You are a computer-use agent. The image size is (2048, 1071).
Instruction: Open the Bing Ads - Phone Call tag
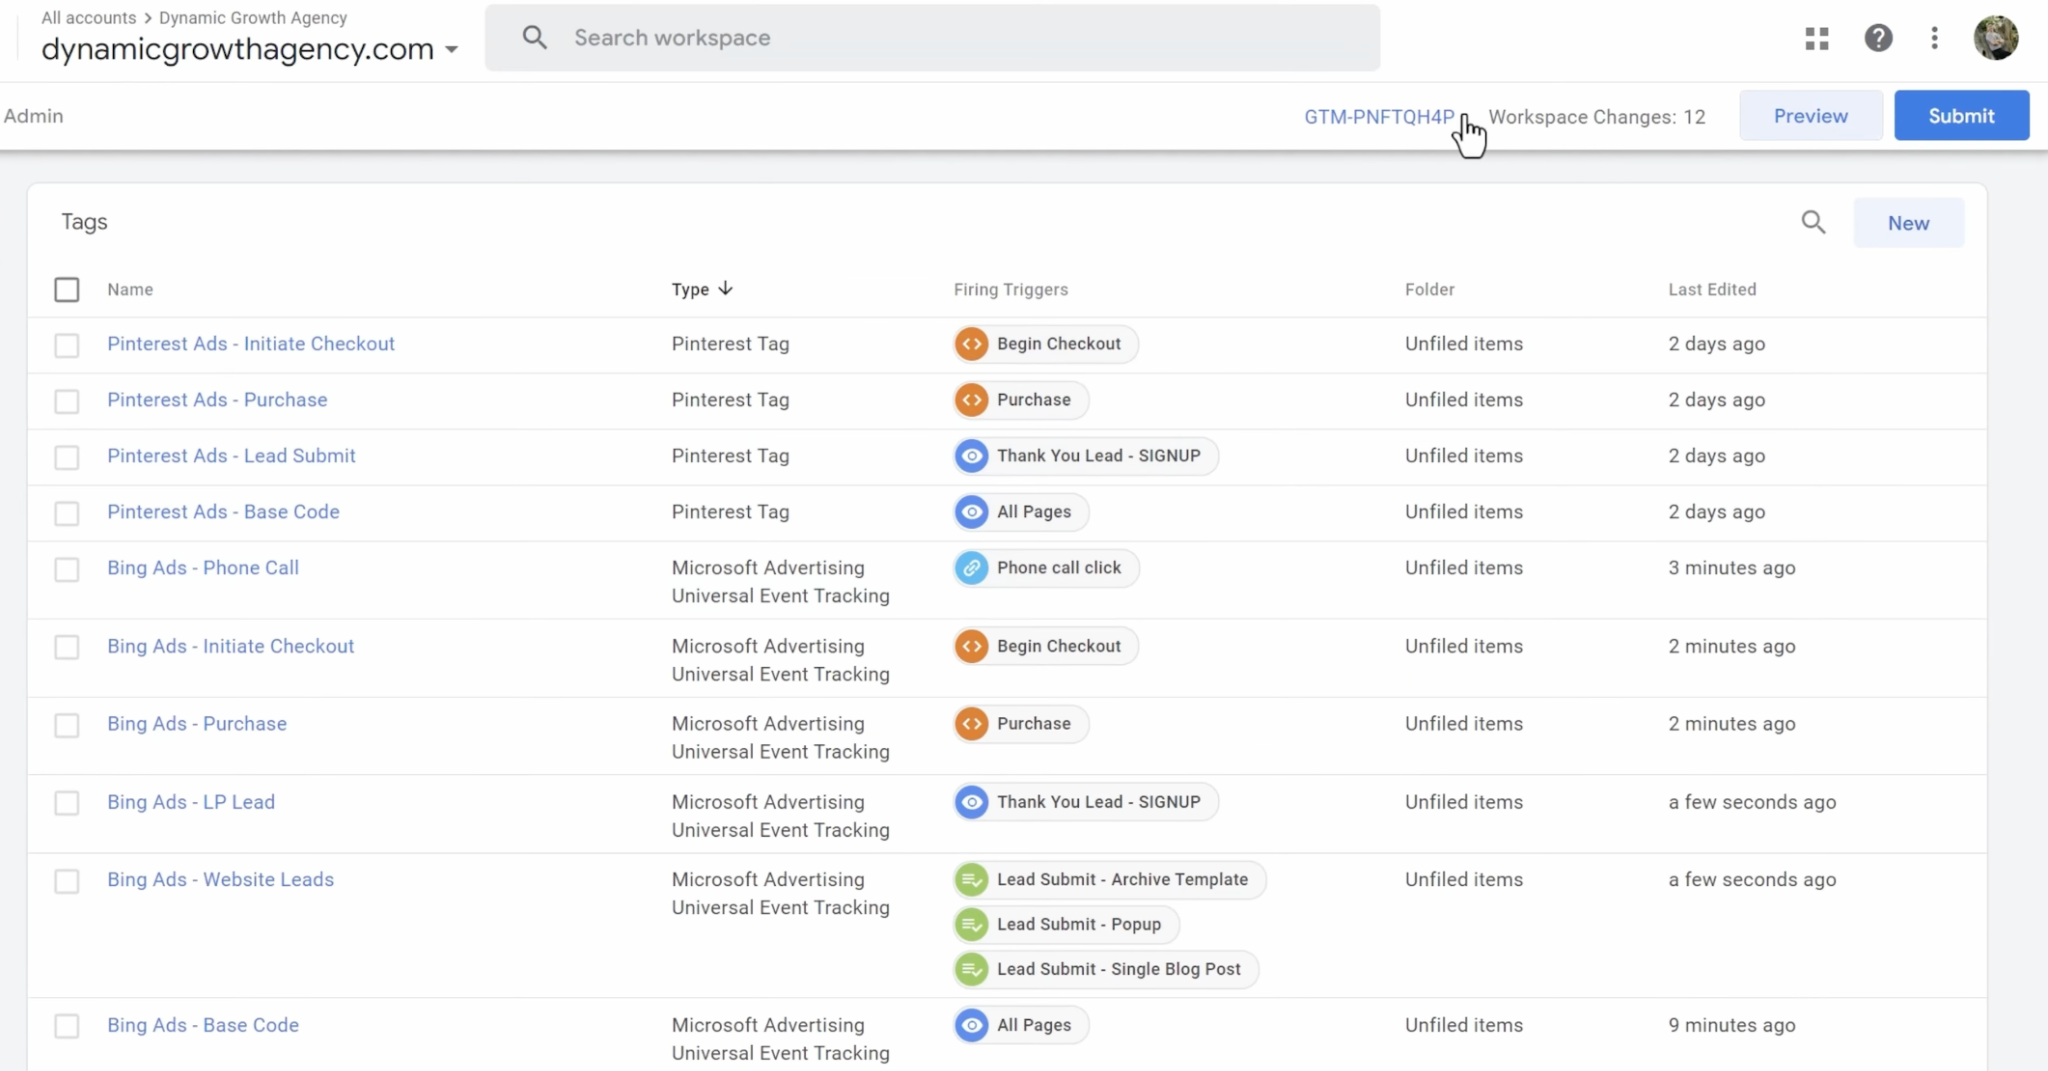(x=203, y=568)
